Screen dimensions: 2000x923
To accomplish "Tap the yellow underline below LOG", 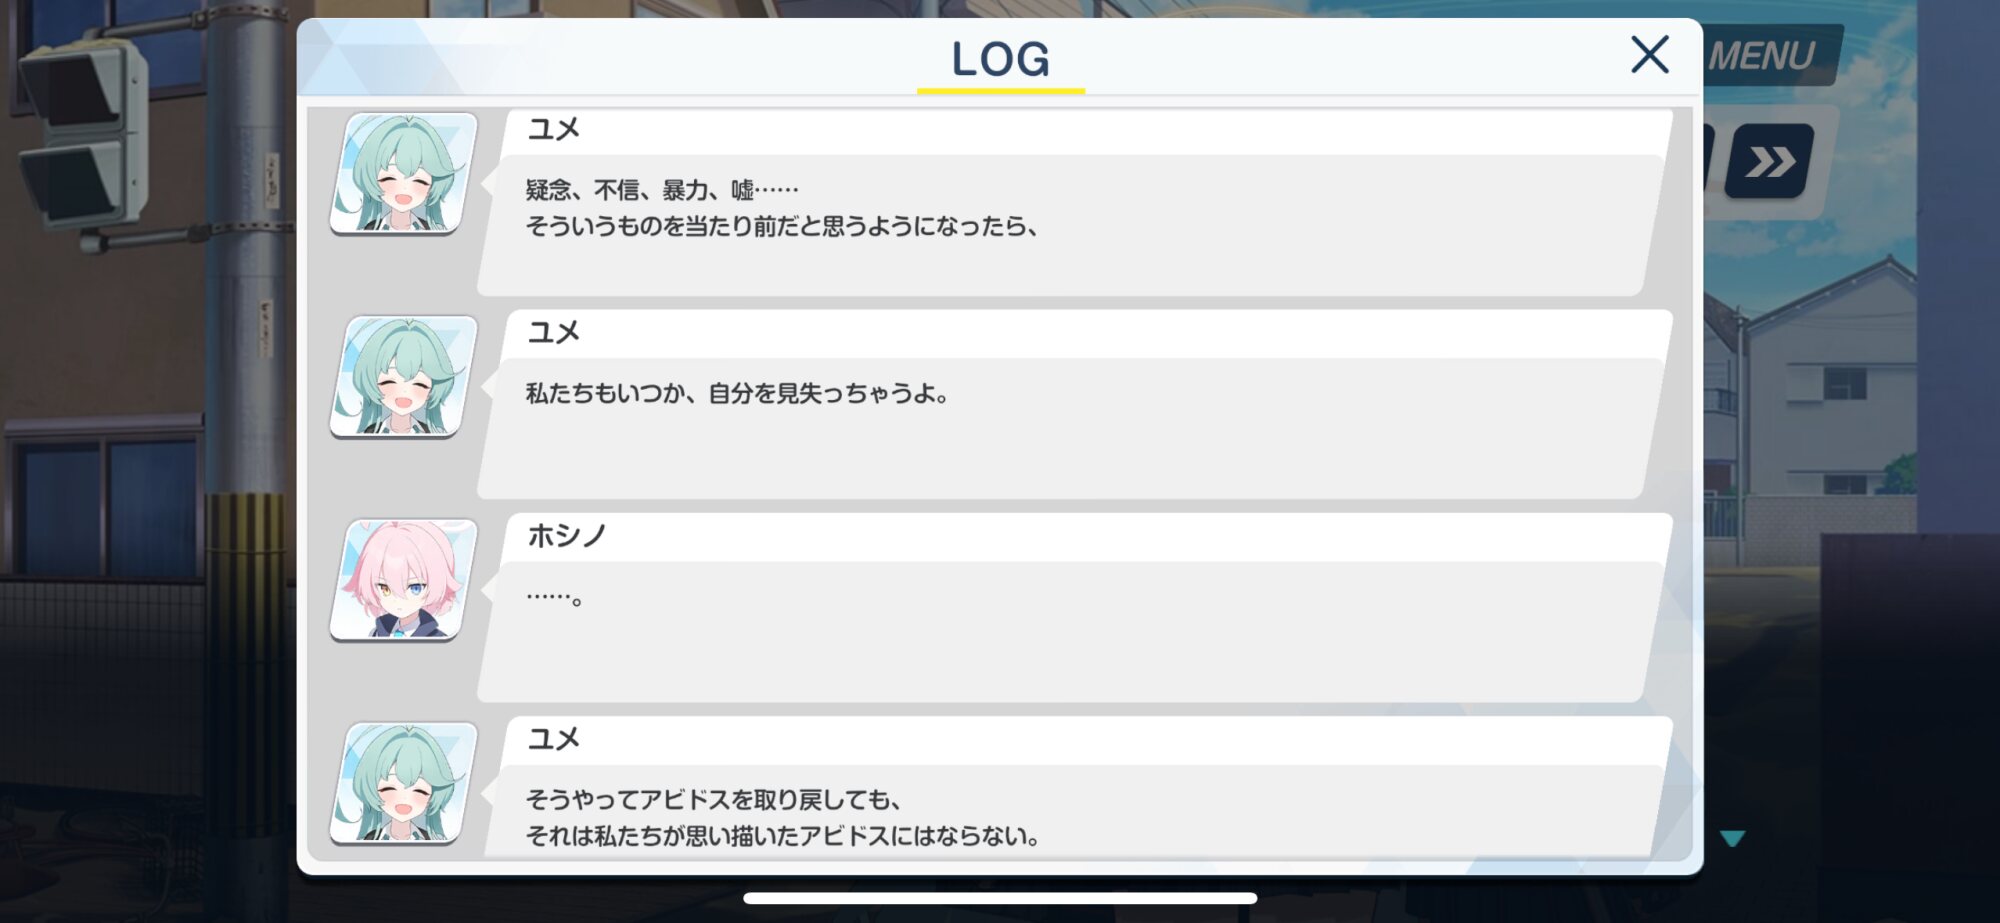I will point(1000,91).
